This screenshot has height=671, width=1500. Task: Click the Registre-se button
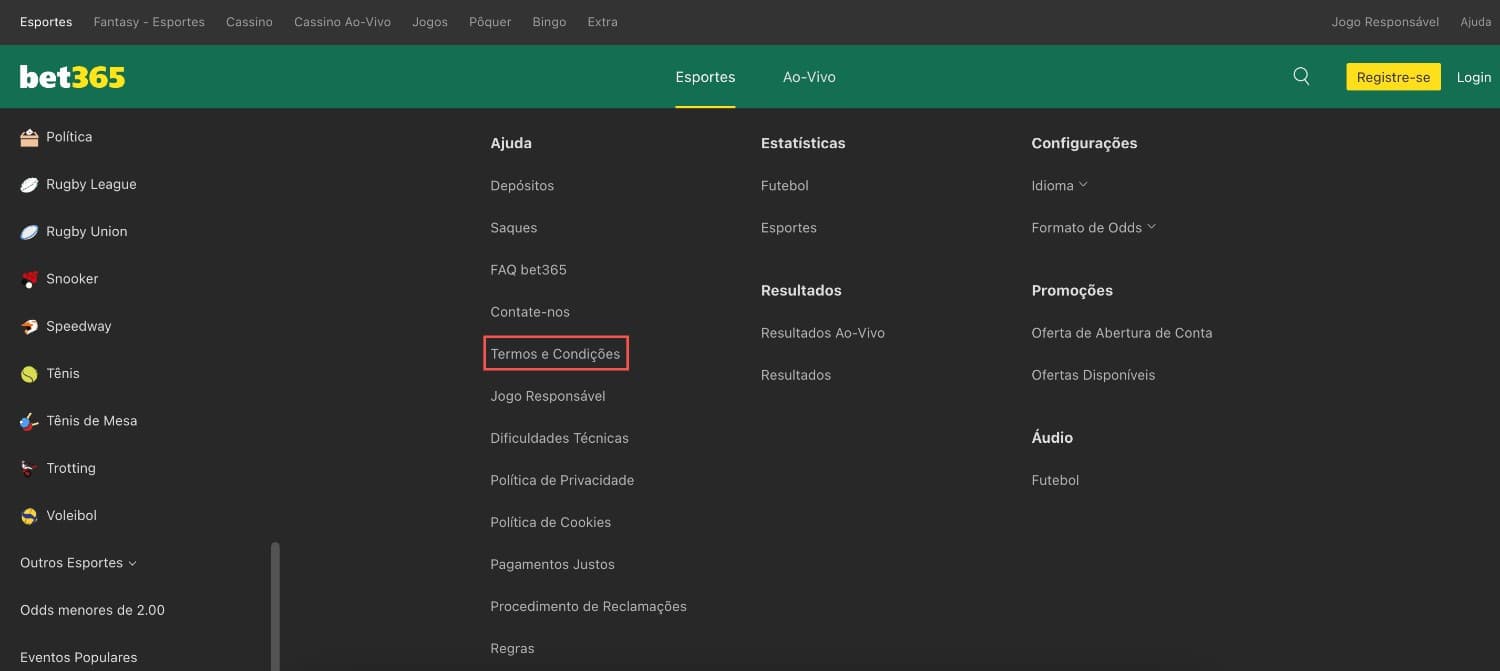click(x=1393, y=77)
